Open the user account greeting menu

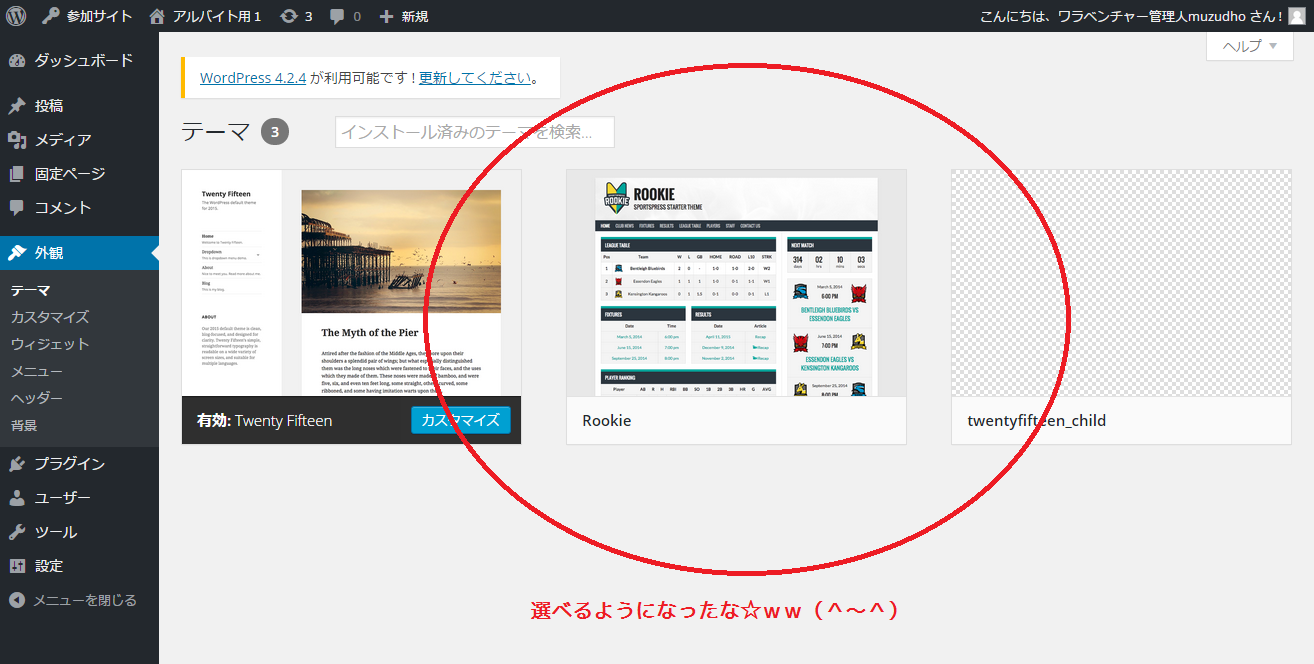pyautogui.click(x=1142, y=16)
